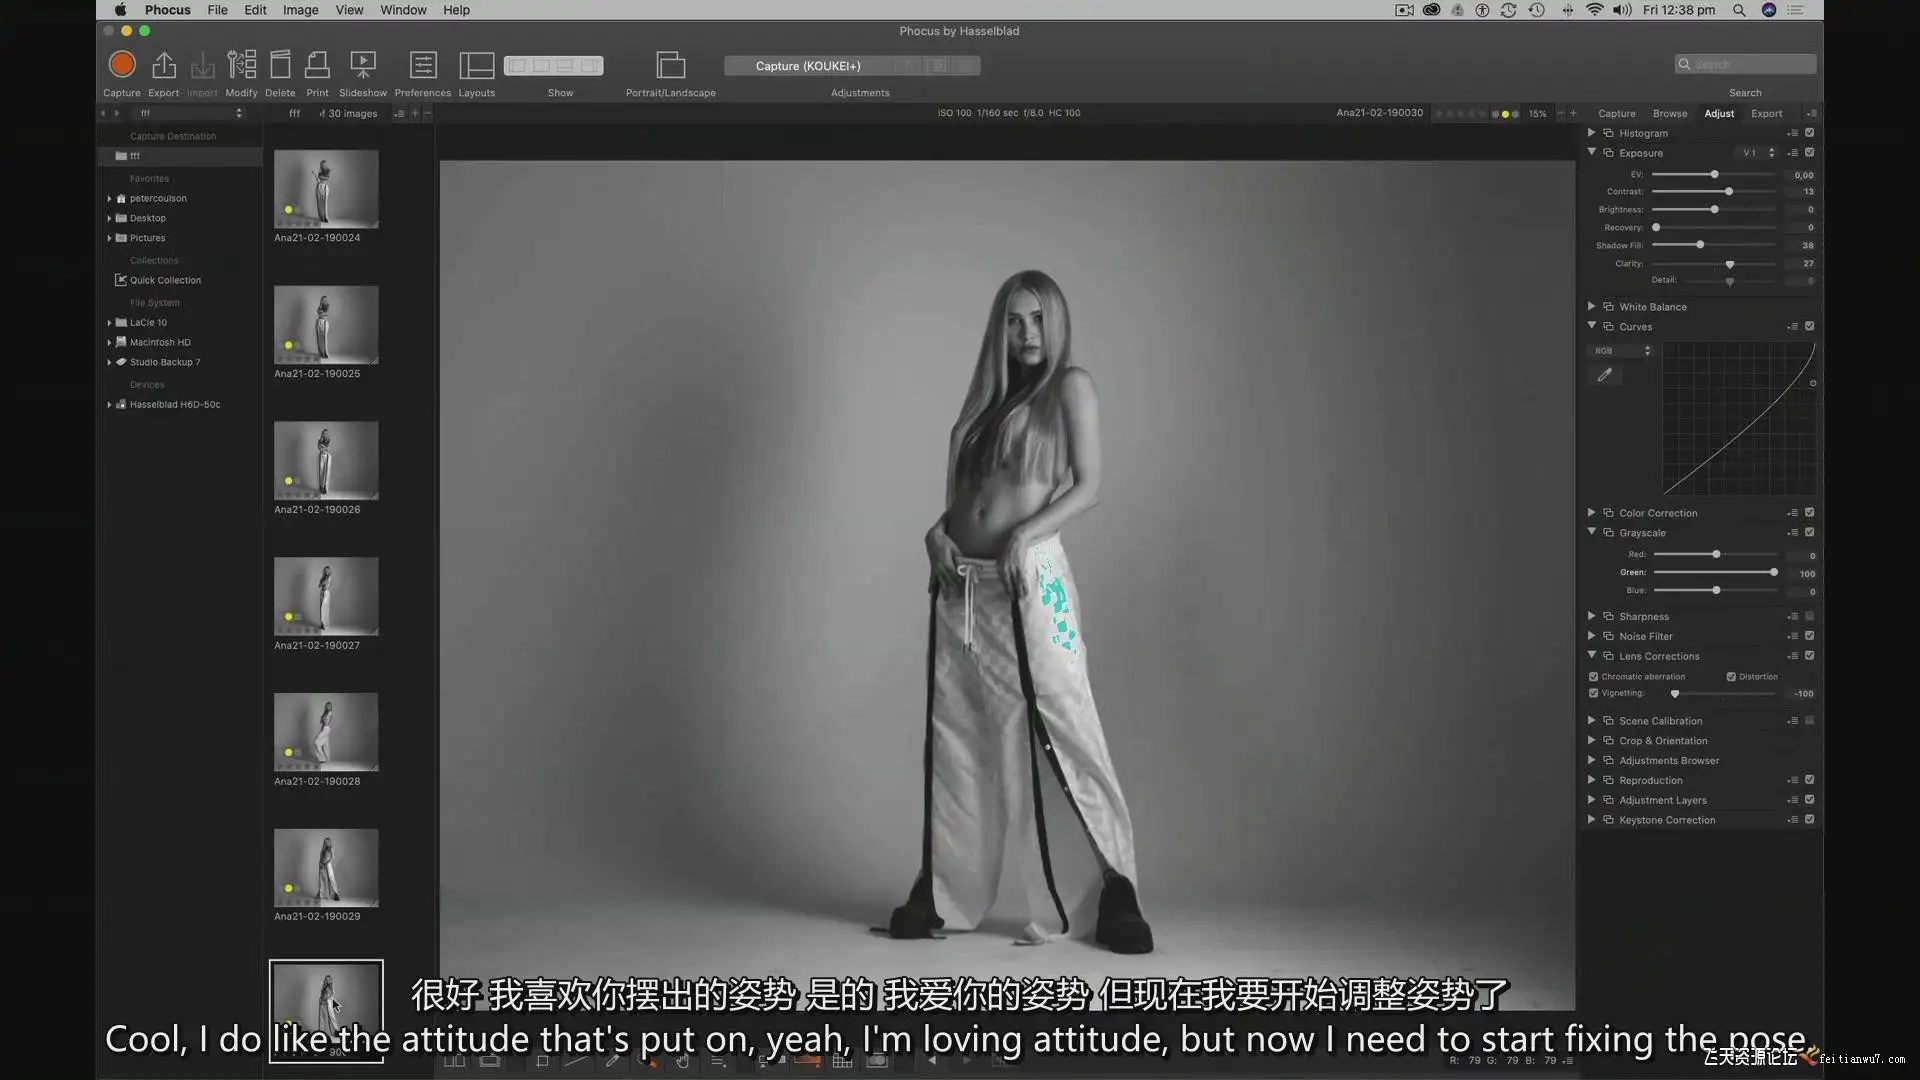The image size is (1920, 1080).
Task: Expand the Hasselblad H6D-50c device
Action: (x=109, y=405)
